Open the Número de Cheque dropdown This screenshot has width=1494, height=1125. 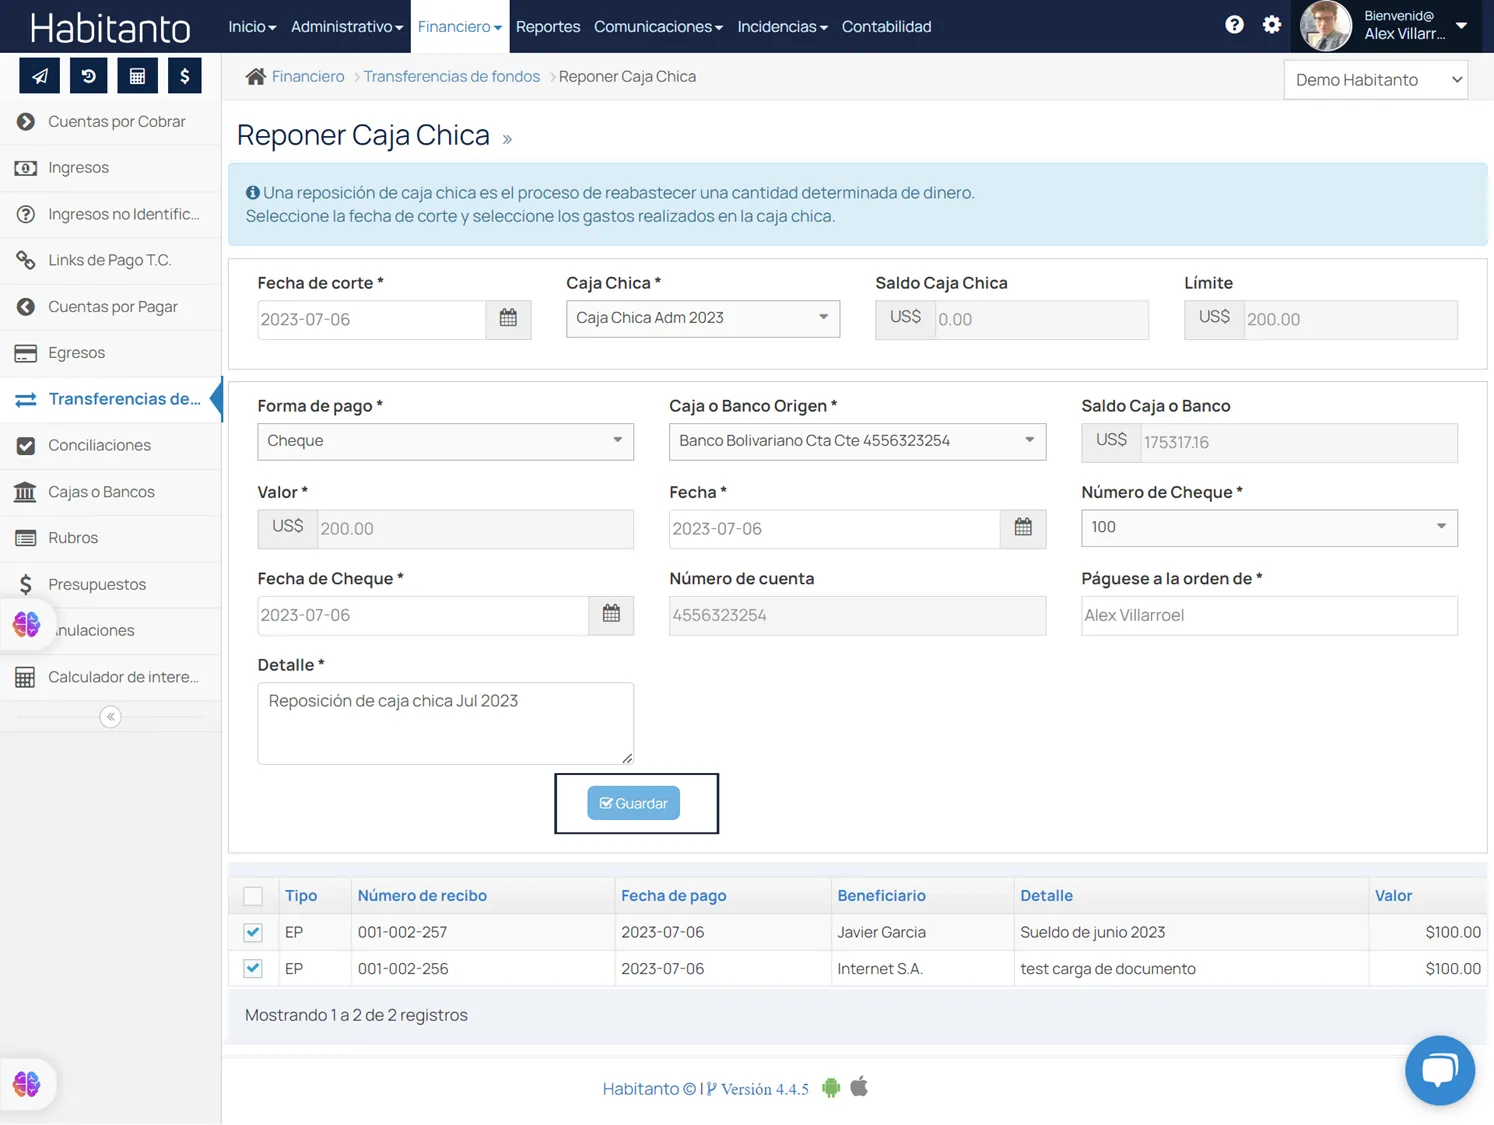[x=1268, y=528]
